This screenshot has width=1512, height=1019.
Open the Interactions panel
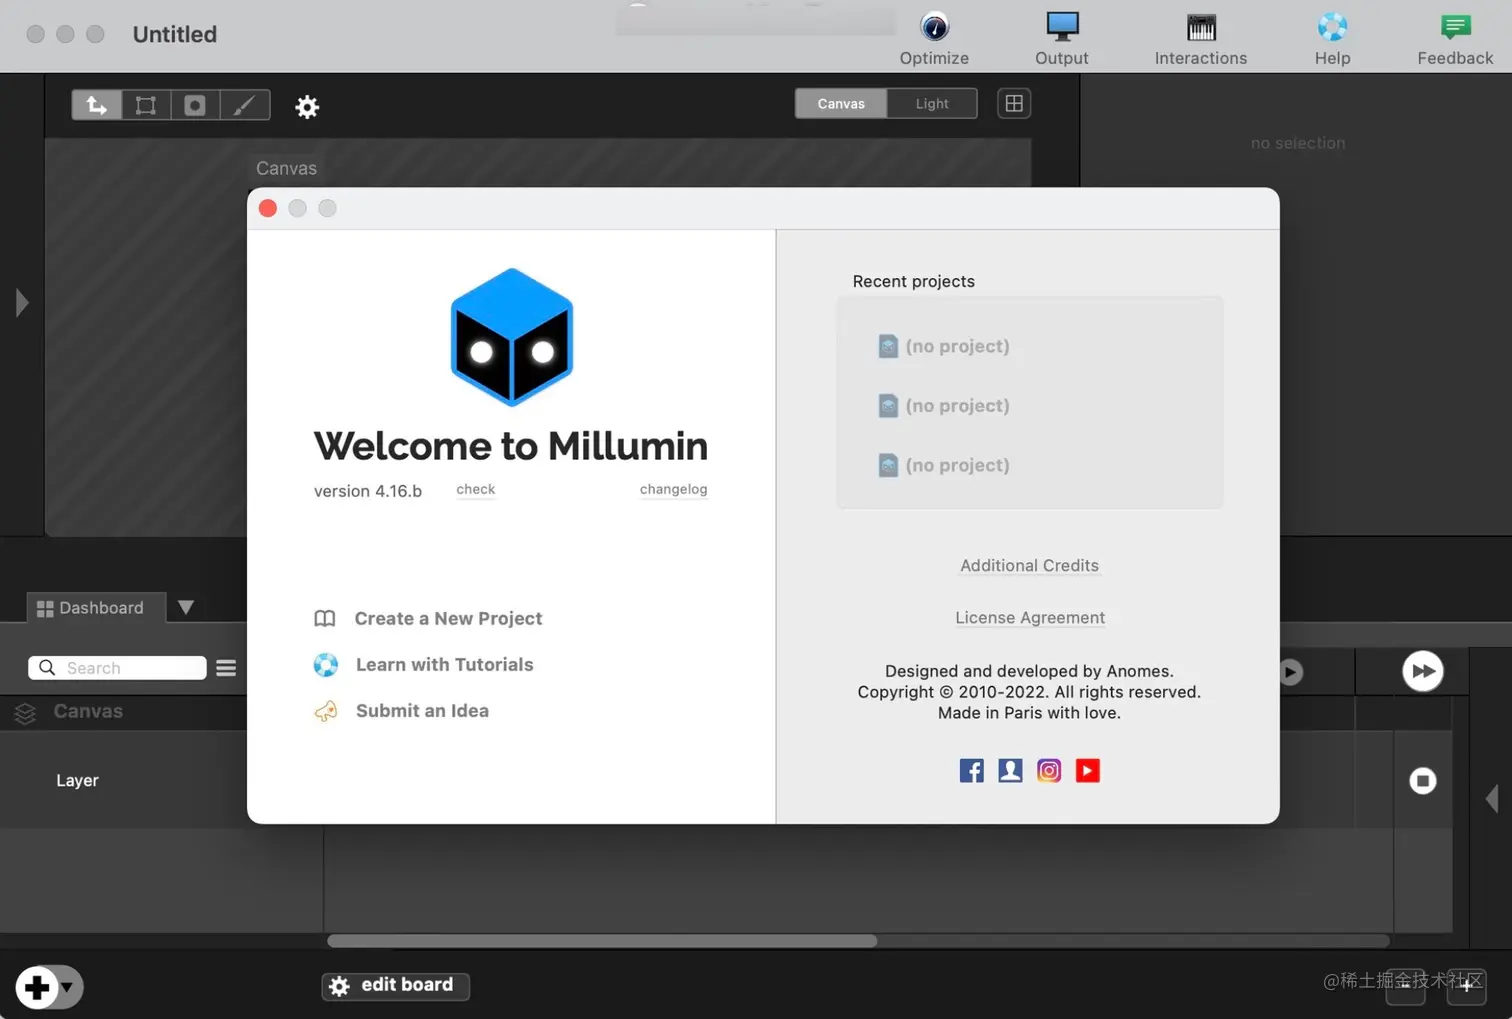(x=1200, y=38)
